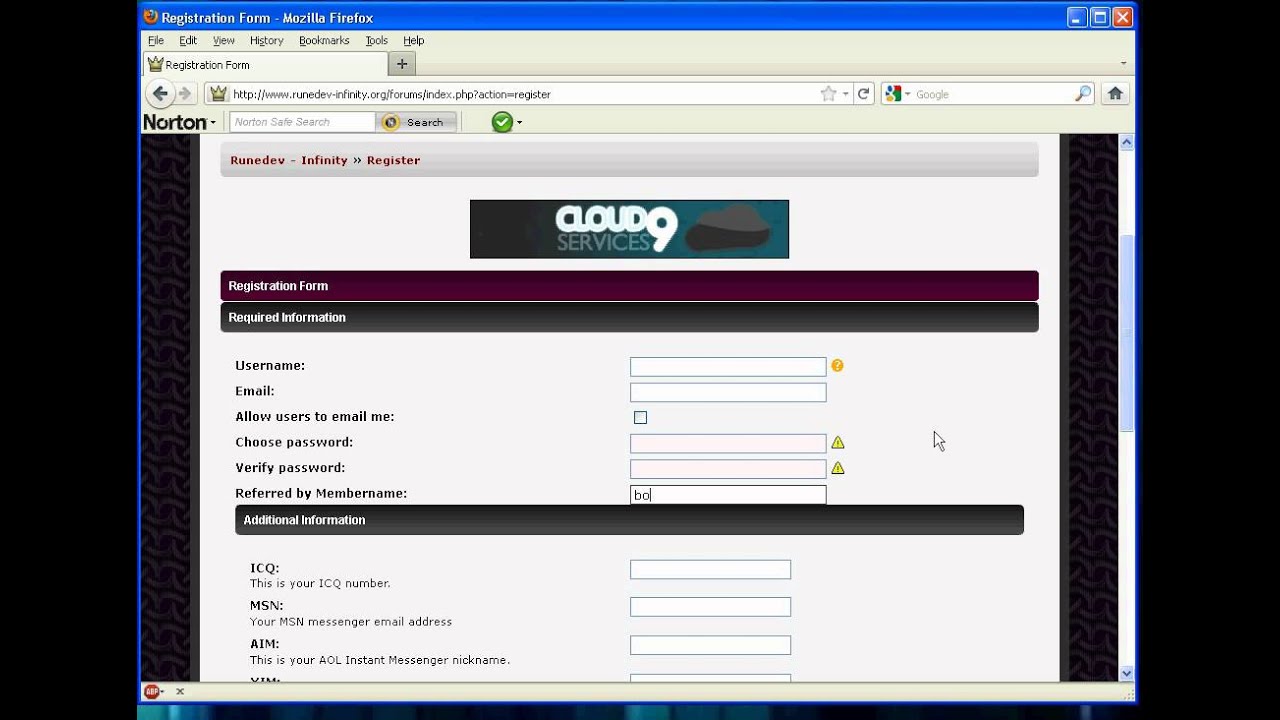Click the Firefox logo in the title bar
The image size is (1280, 720).
pyautogui.click(x=151, y=17)
